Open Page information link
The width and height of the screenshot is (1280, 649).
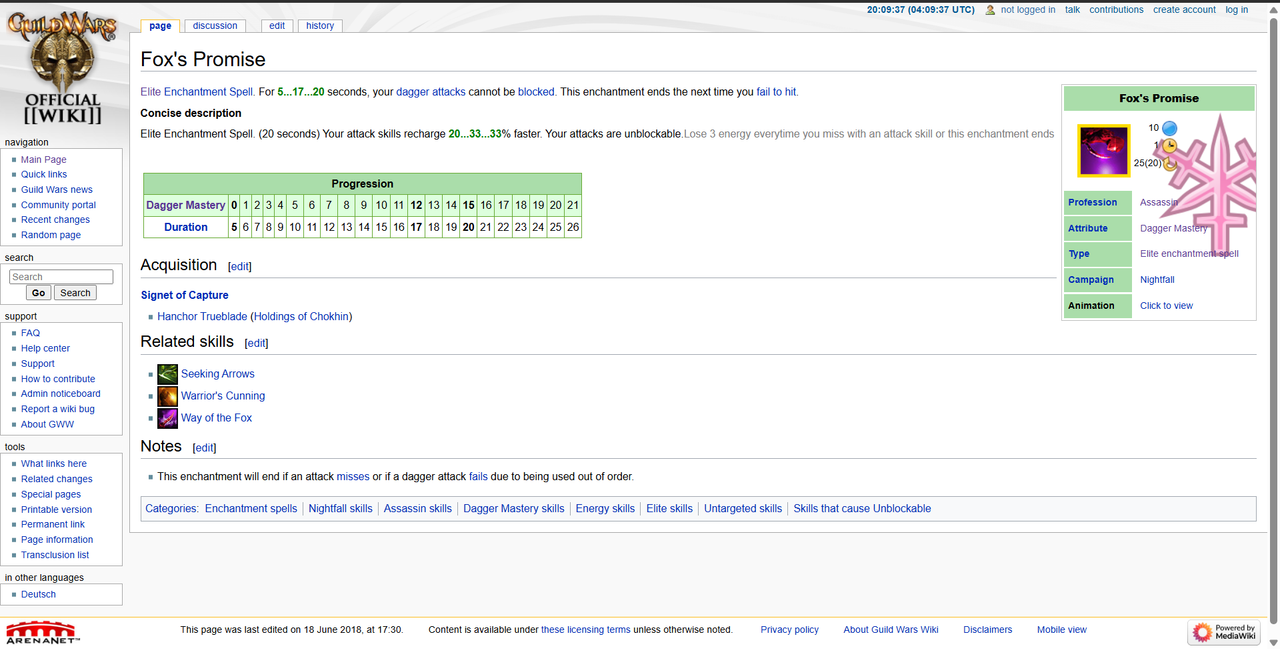pyautogui.click(x=57, y=540)
